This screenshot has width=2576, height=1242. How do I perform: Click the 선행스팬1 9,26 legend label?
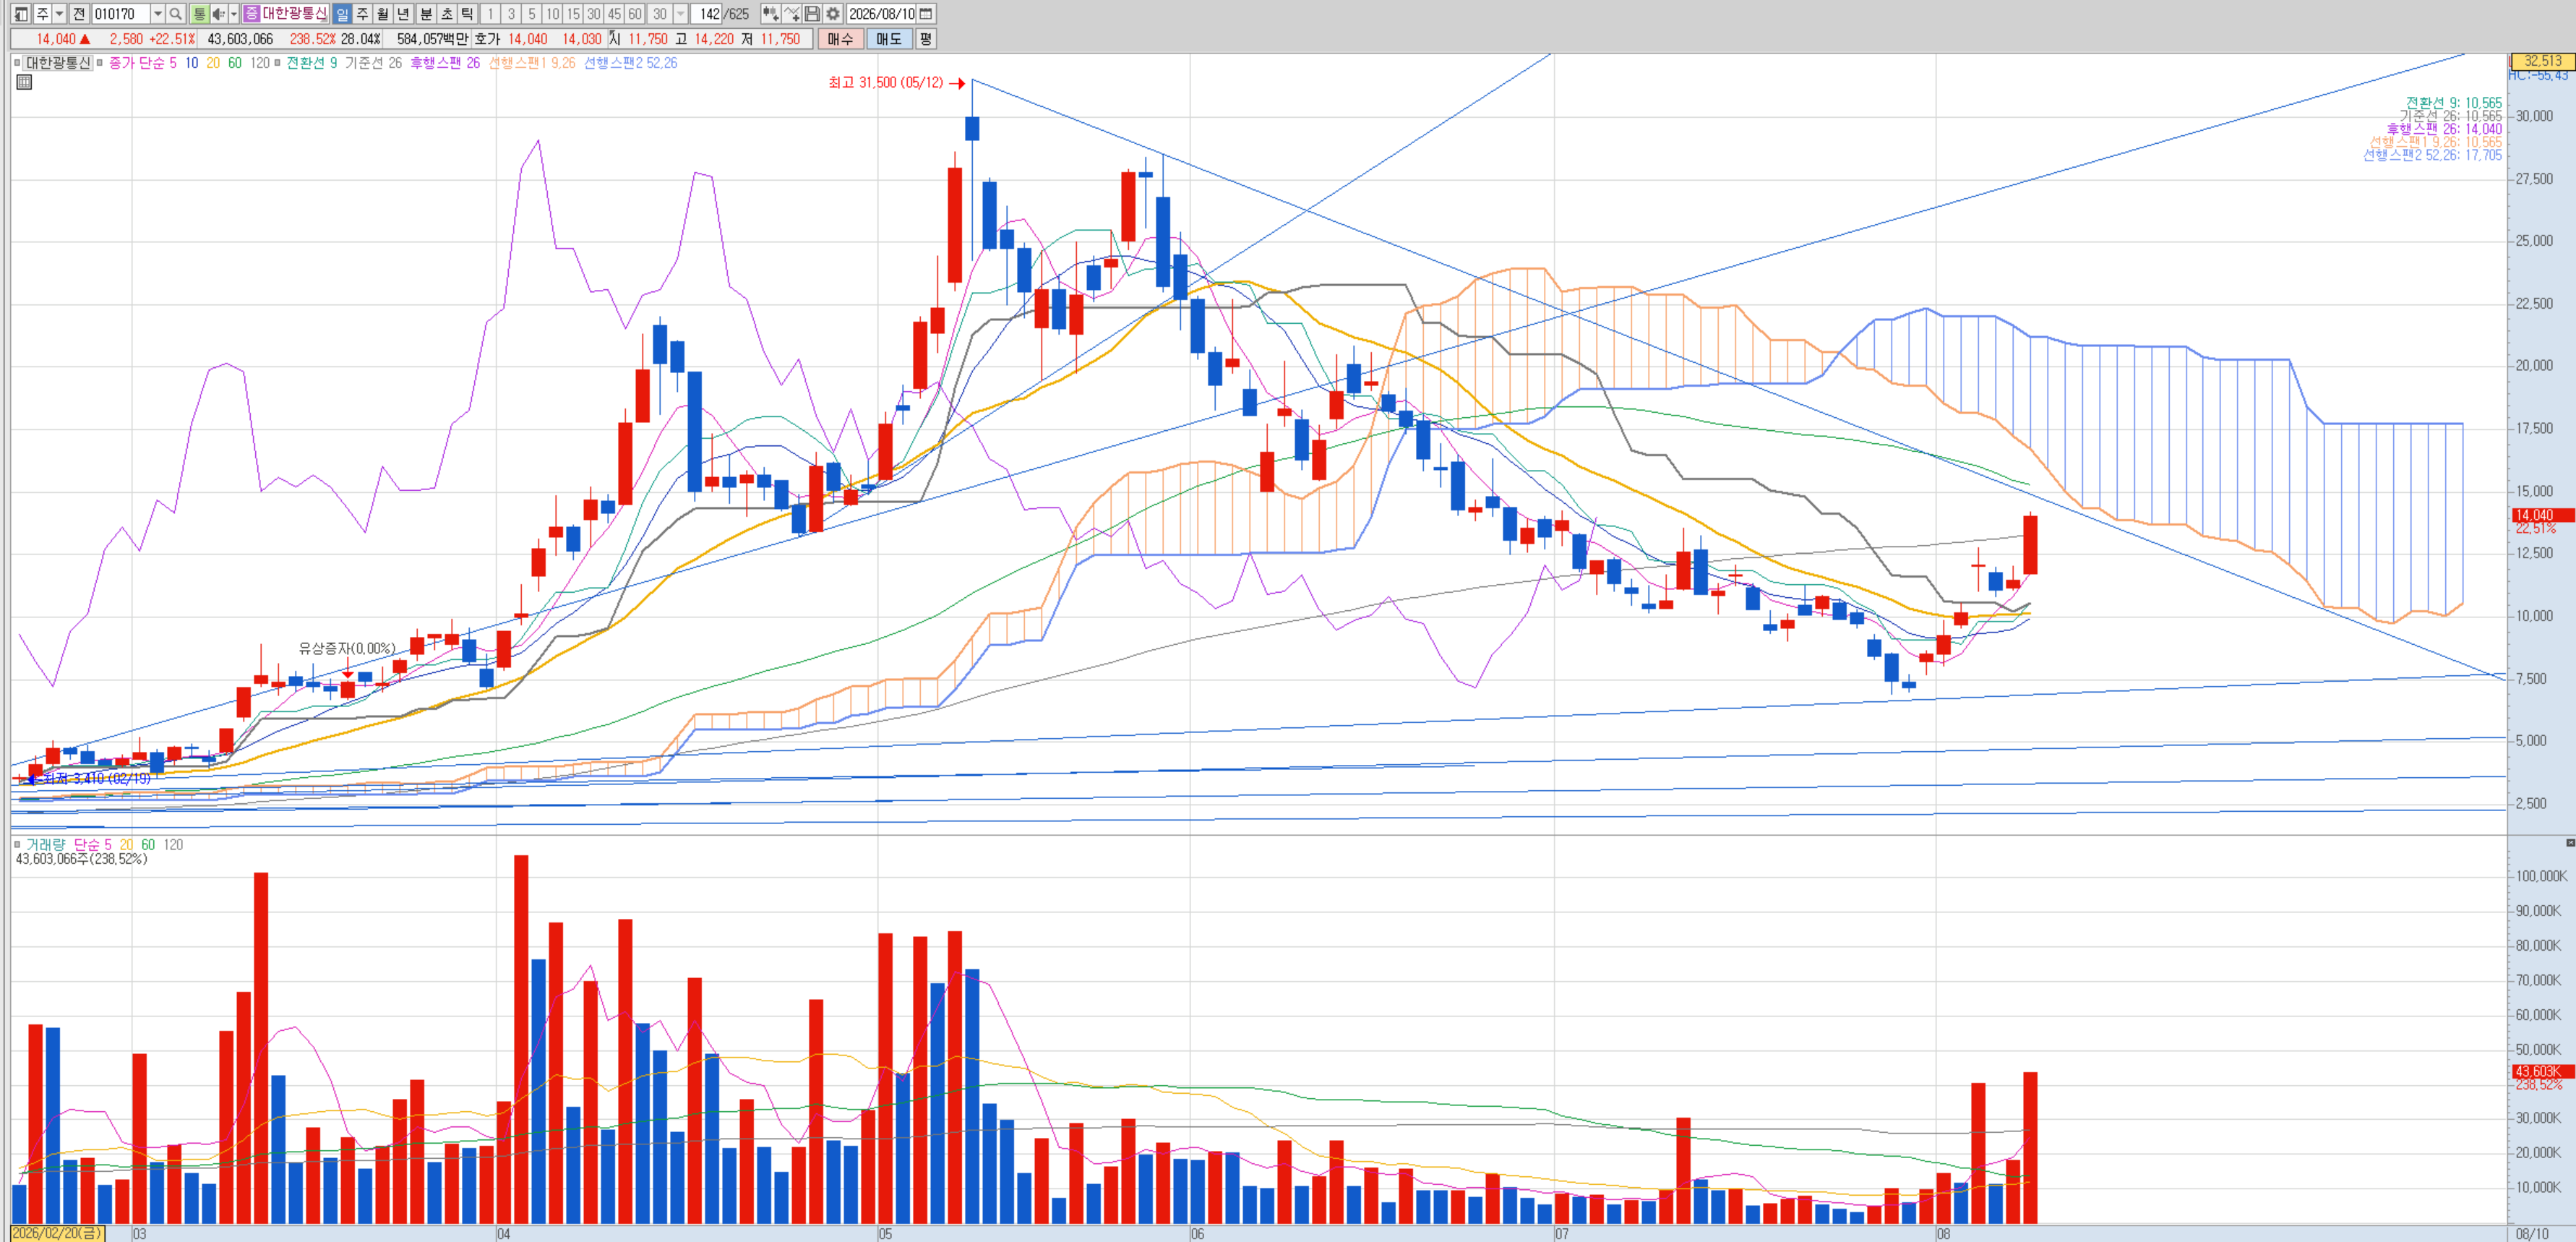[532, 63]
